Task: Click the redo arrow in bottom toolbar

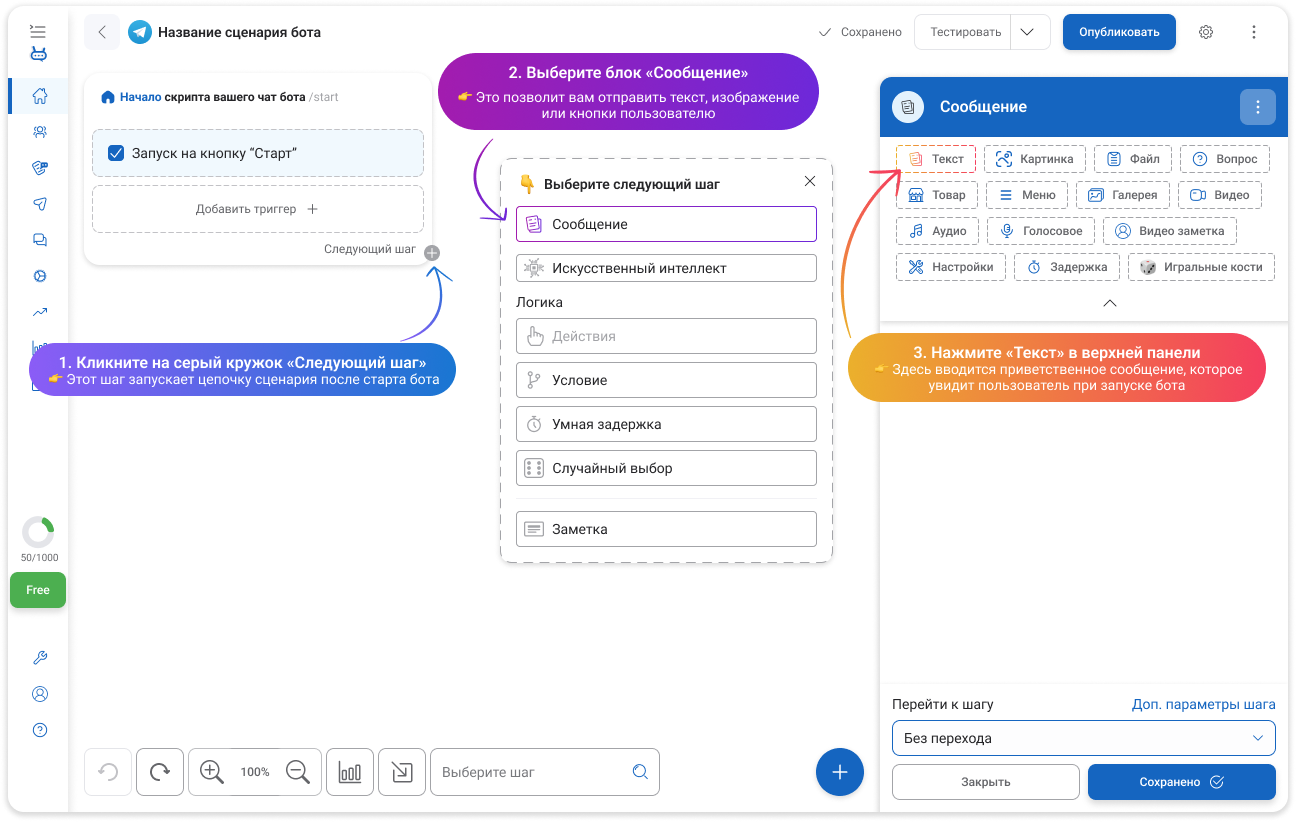Action: pos(160,772)
